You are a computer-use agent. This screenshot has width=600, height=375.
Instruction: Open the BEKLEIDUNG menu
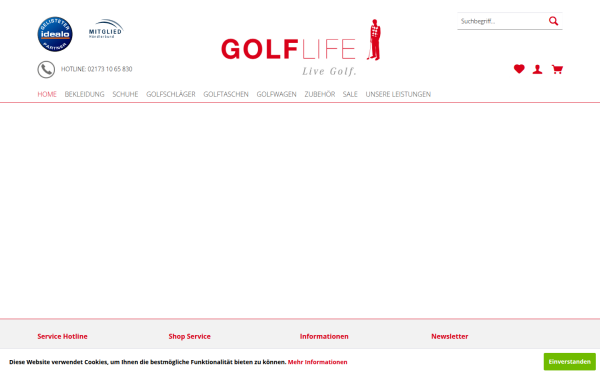coord(84,94)
